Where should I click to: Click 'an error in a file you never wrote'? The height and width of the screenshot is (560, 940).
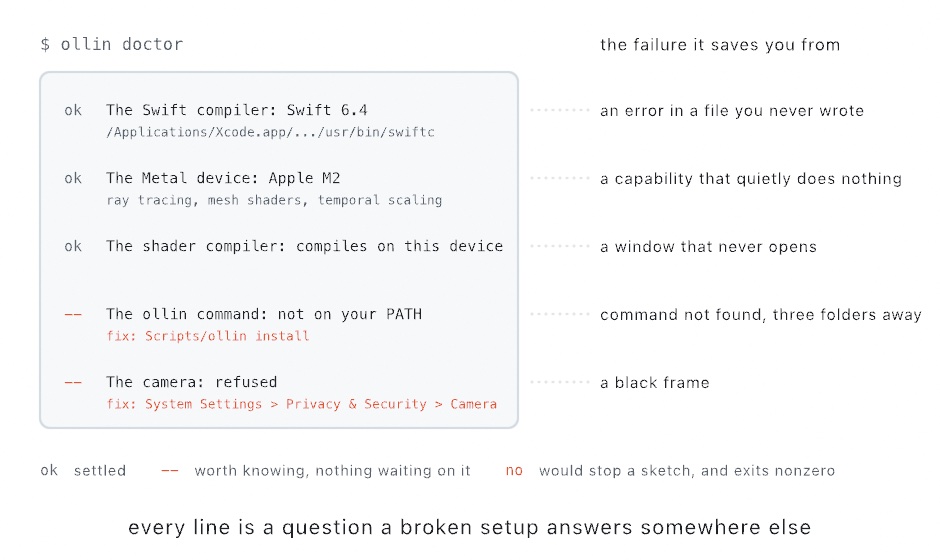(x=732, y=111)
